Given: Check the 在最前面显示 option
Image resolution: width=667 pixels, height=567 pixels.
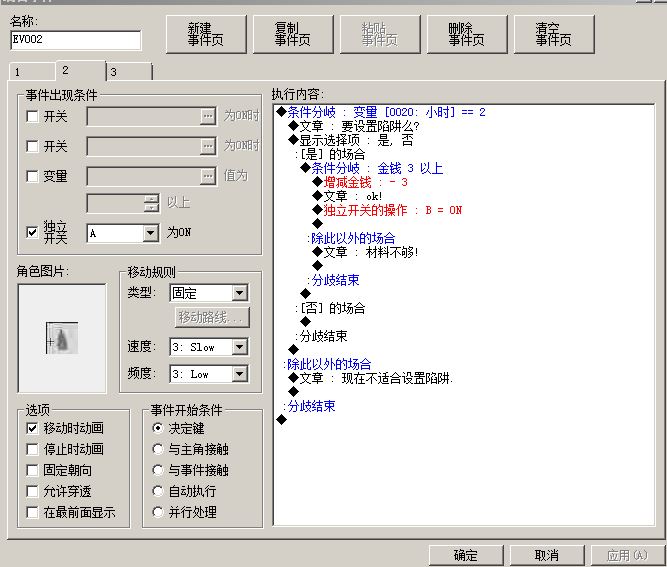Looking at the screenshot, I should tap(32, 513).
